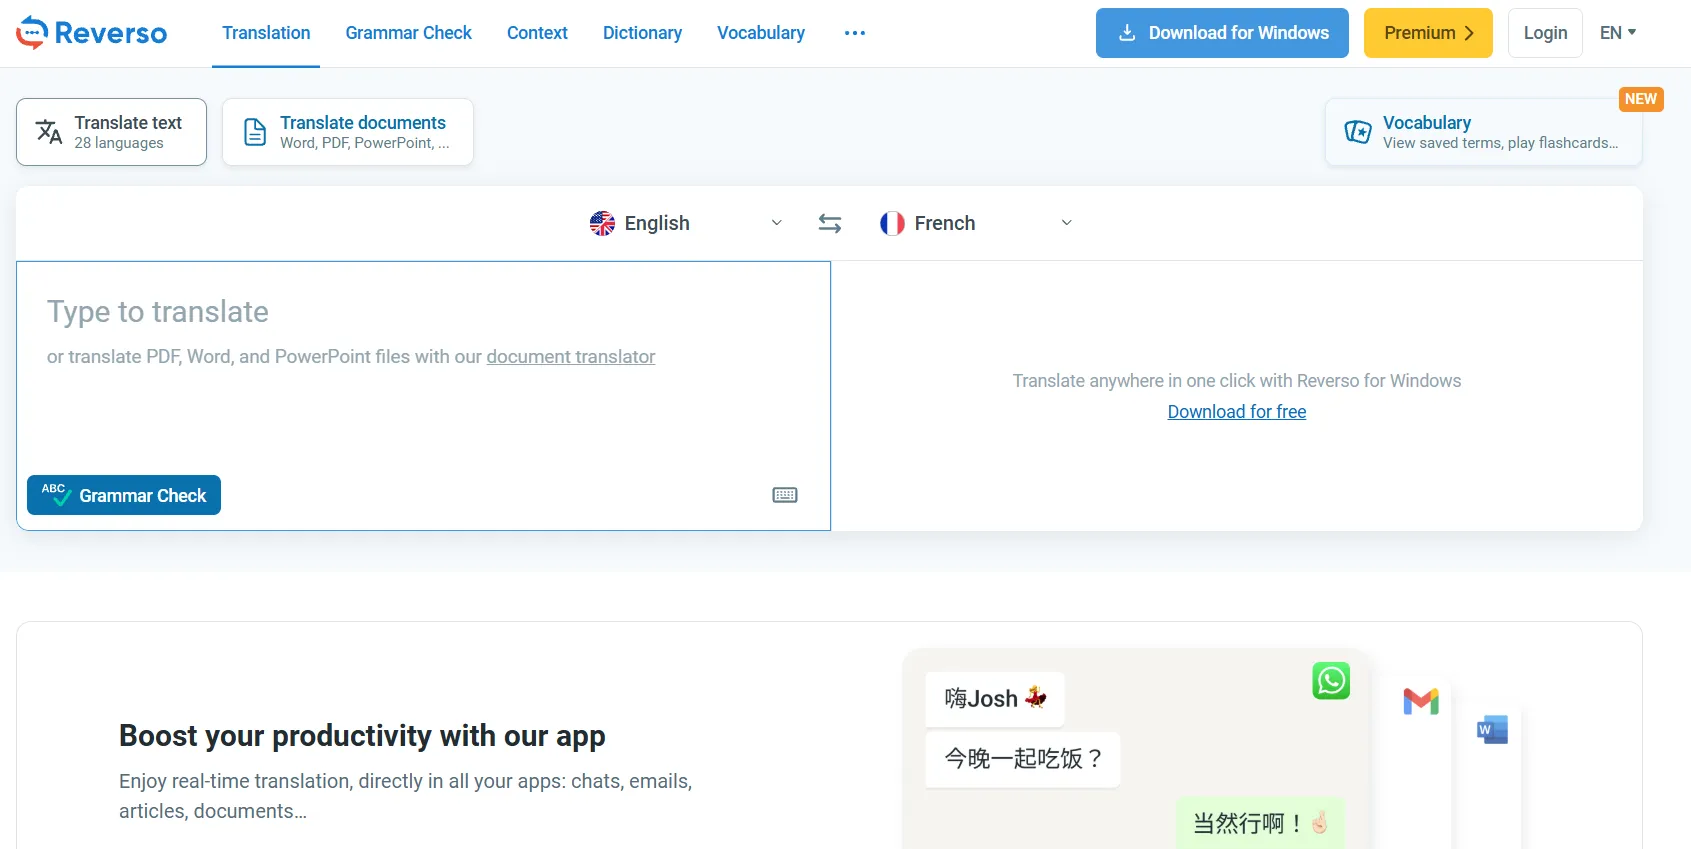Click Download for Windows button
This screenshot has height=849, width=1691.
[1222, 33]
